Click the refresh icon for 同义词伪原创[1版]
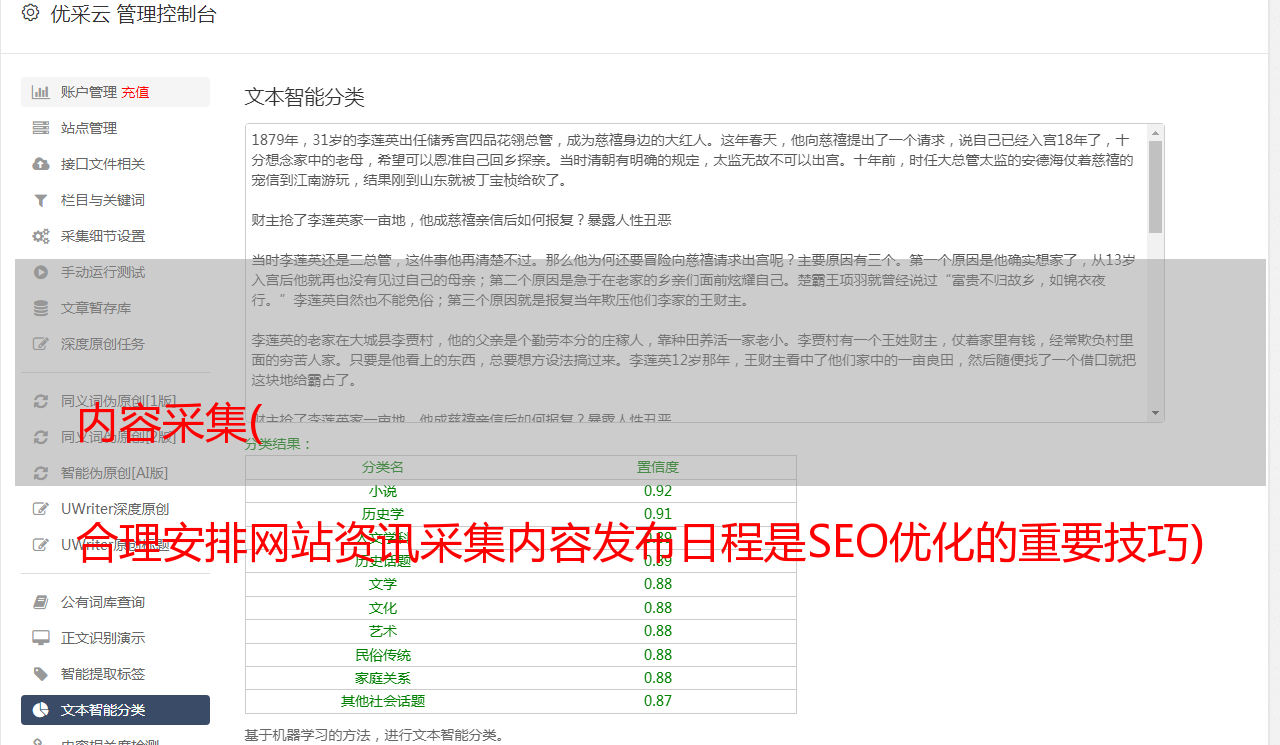The width and height of the screenshot is (1280, 745). click(41, 401)
